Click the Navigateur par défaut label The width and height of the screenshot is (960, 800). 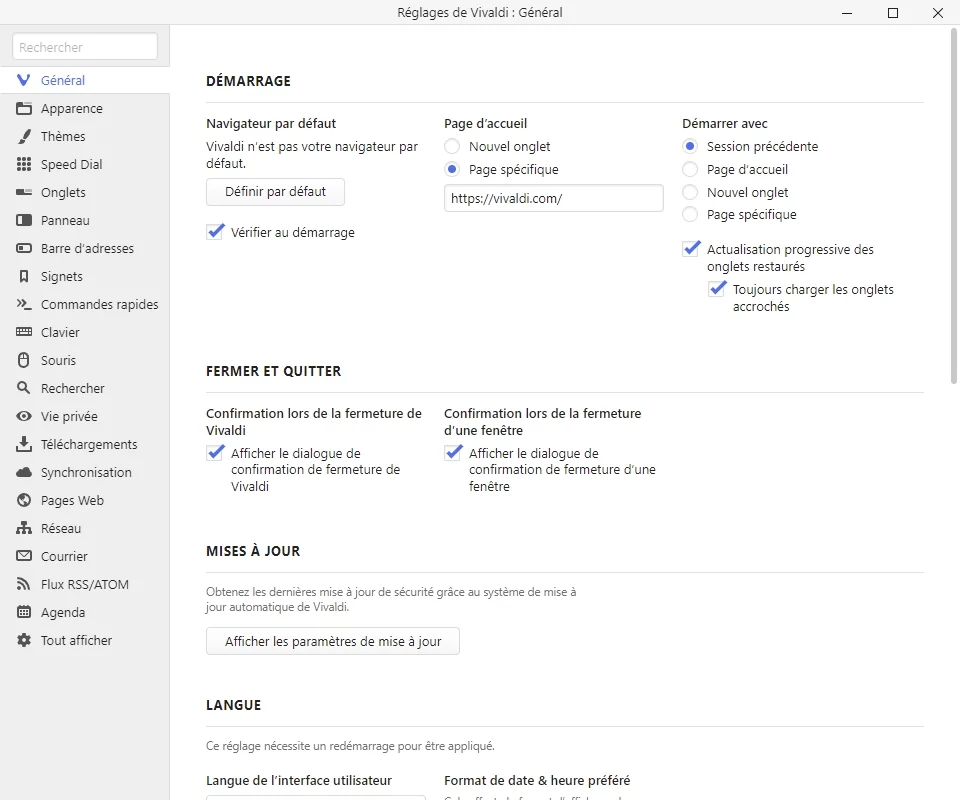(x=271, y=124)
